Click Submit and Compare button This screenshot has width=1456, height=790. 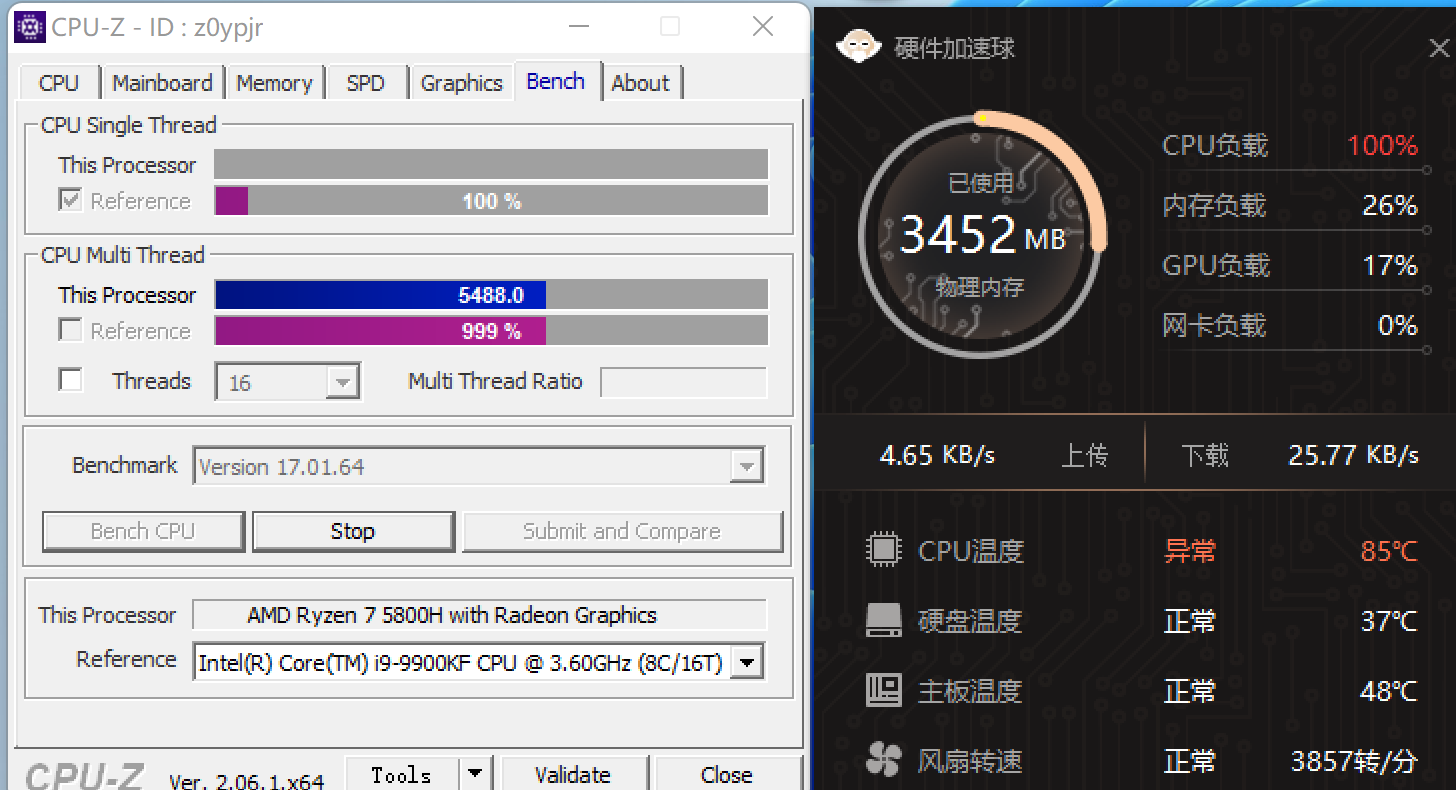(622, 531)
